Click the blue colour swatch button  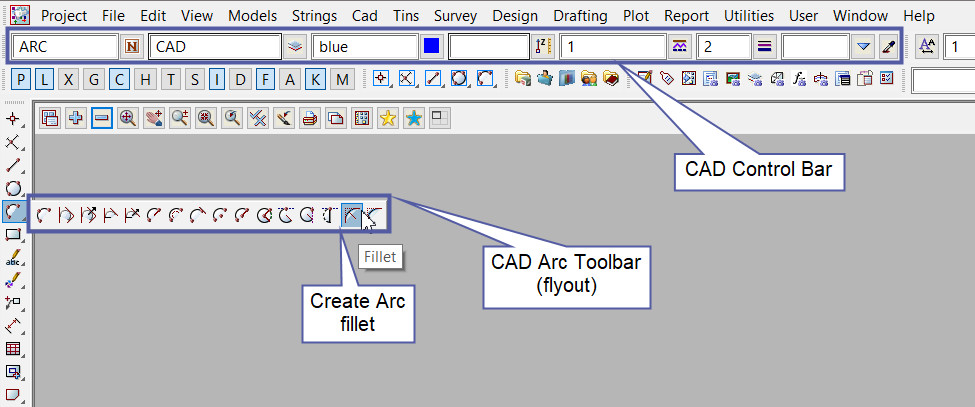click(432, 47)
